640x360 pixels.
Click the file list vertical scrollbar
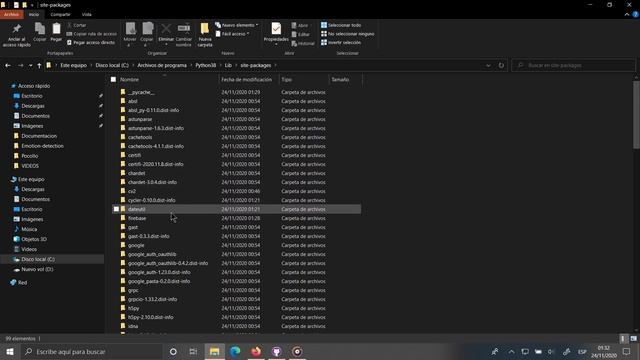[636, 115]
